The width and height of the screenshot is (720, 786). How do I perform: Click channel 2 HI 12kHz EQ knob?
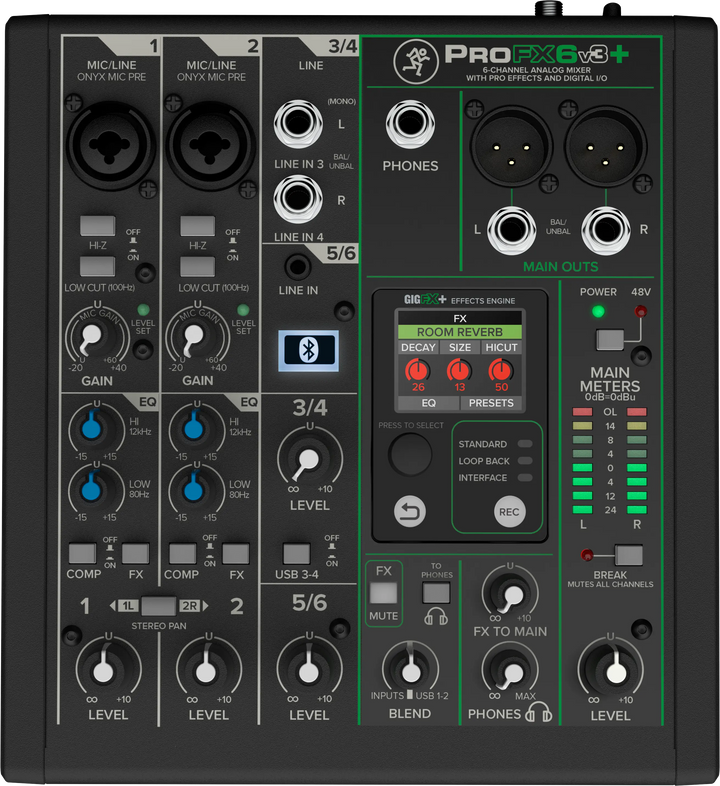tap(196, 430)
